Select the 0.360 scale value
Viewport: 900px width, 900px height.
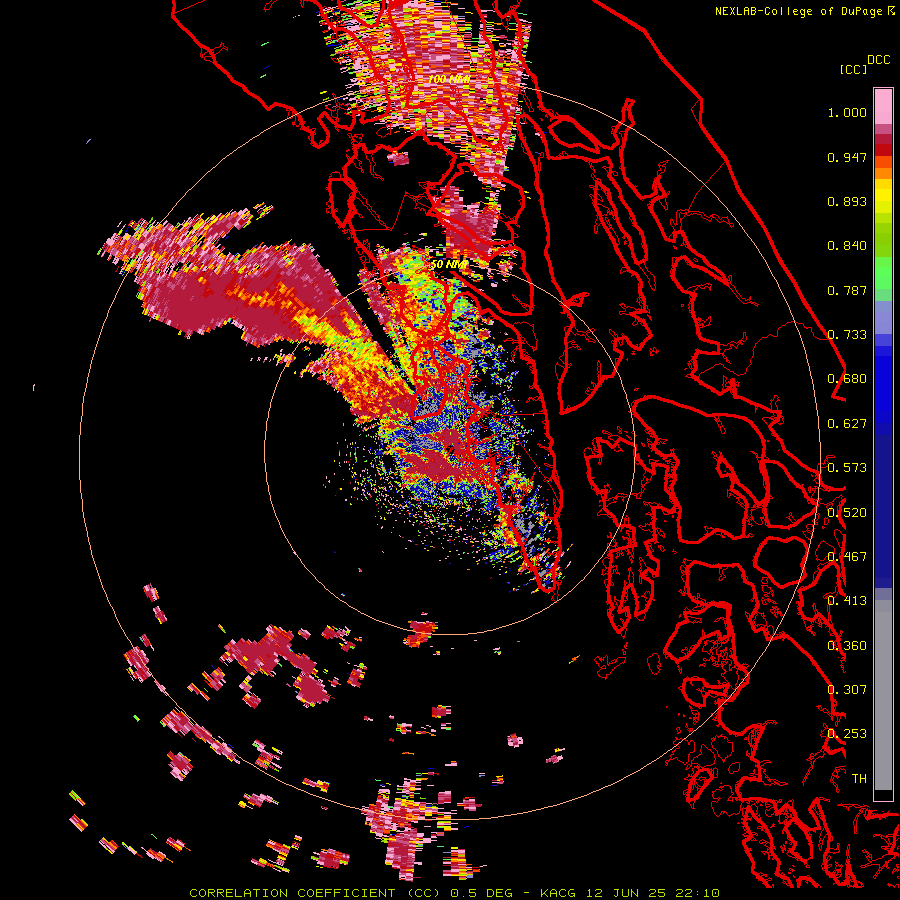click(x=847, y=646)
